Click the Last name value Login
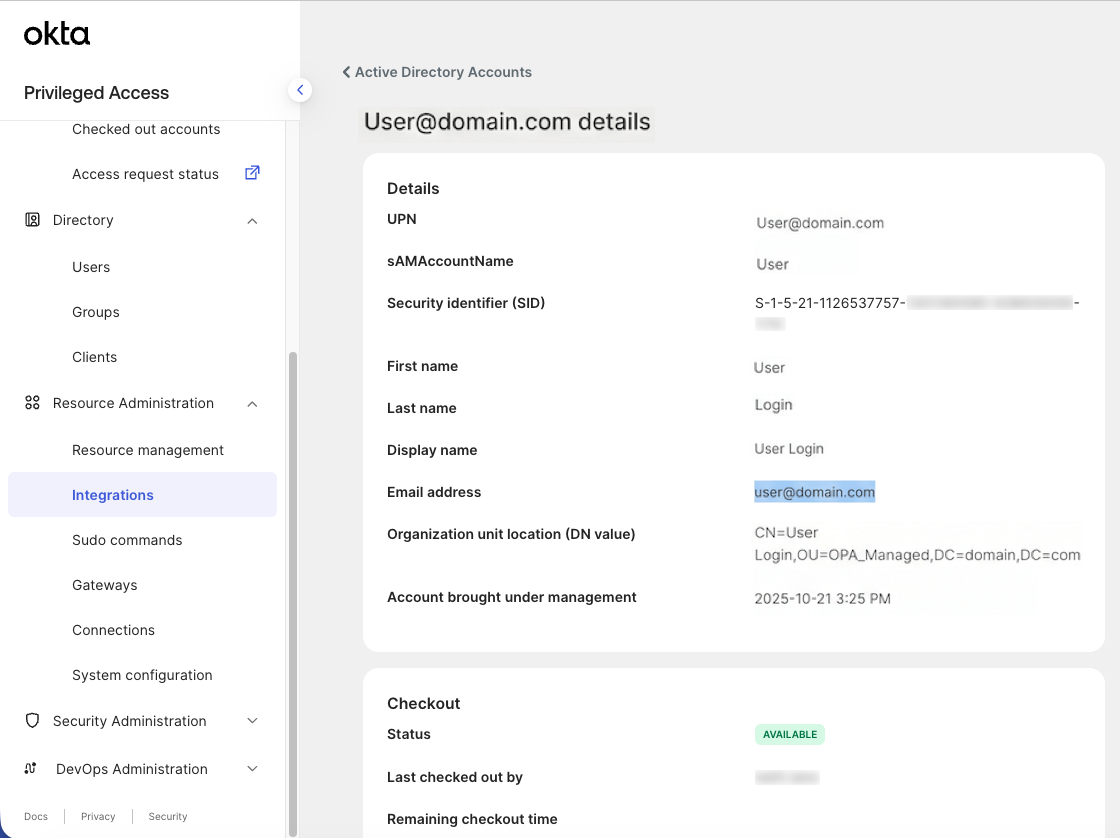 774,405
